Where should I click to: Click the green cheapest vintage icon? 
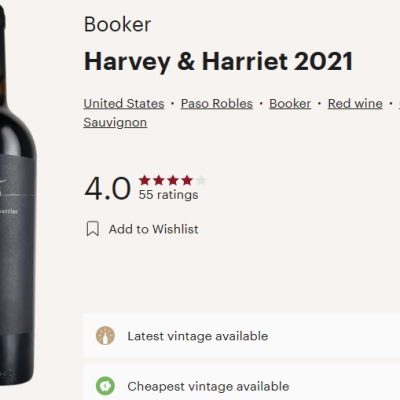105,386
